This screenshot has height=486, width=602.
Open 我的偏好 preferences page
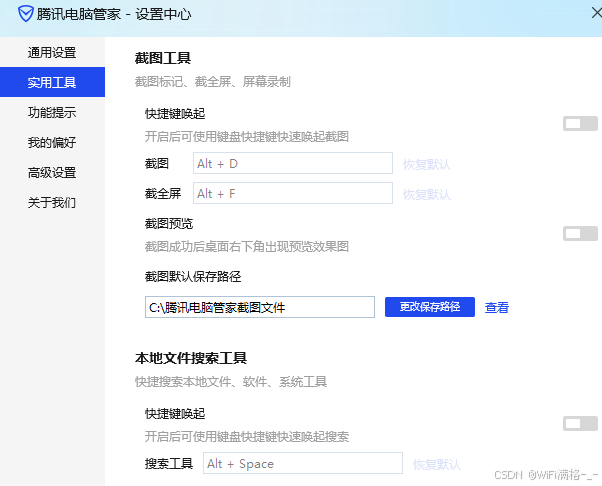52,142
